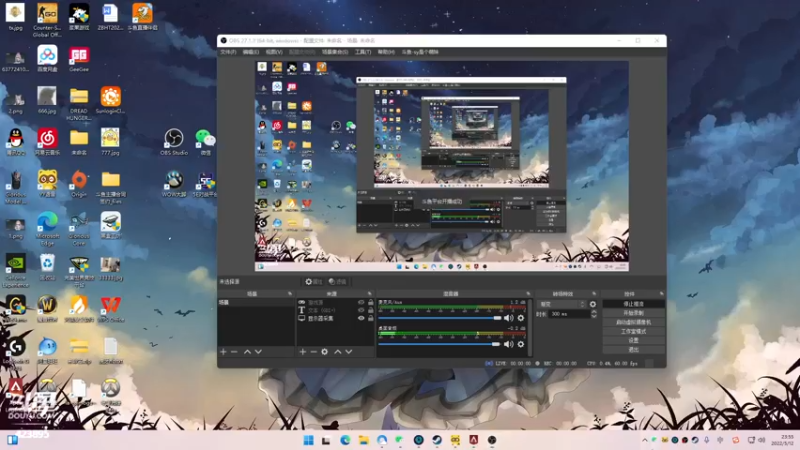Click Stop Streaming (停止推流) button
Screen dimensions: 800x450
[x=634, y=304]
